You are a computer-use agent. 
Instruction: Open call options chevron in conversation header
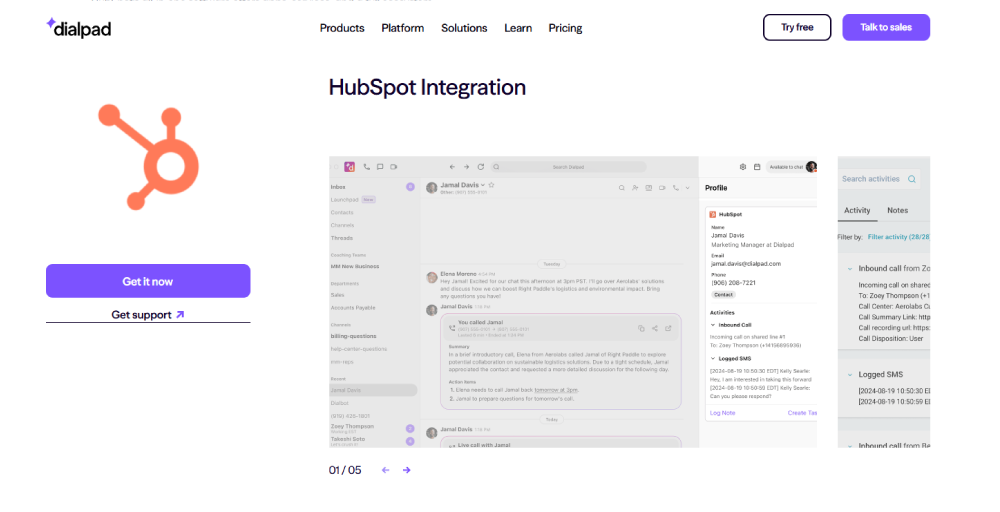(x=688, y=188)
